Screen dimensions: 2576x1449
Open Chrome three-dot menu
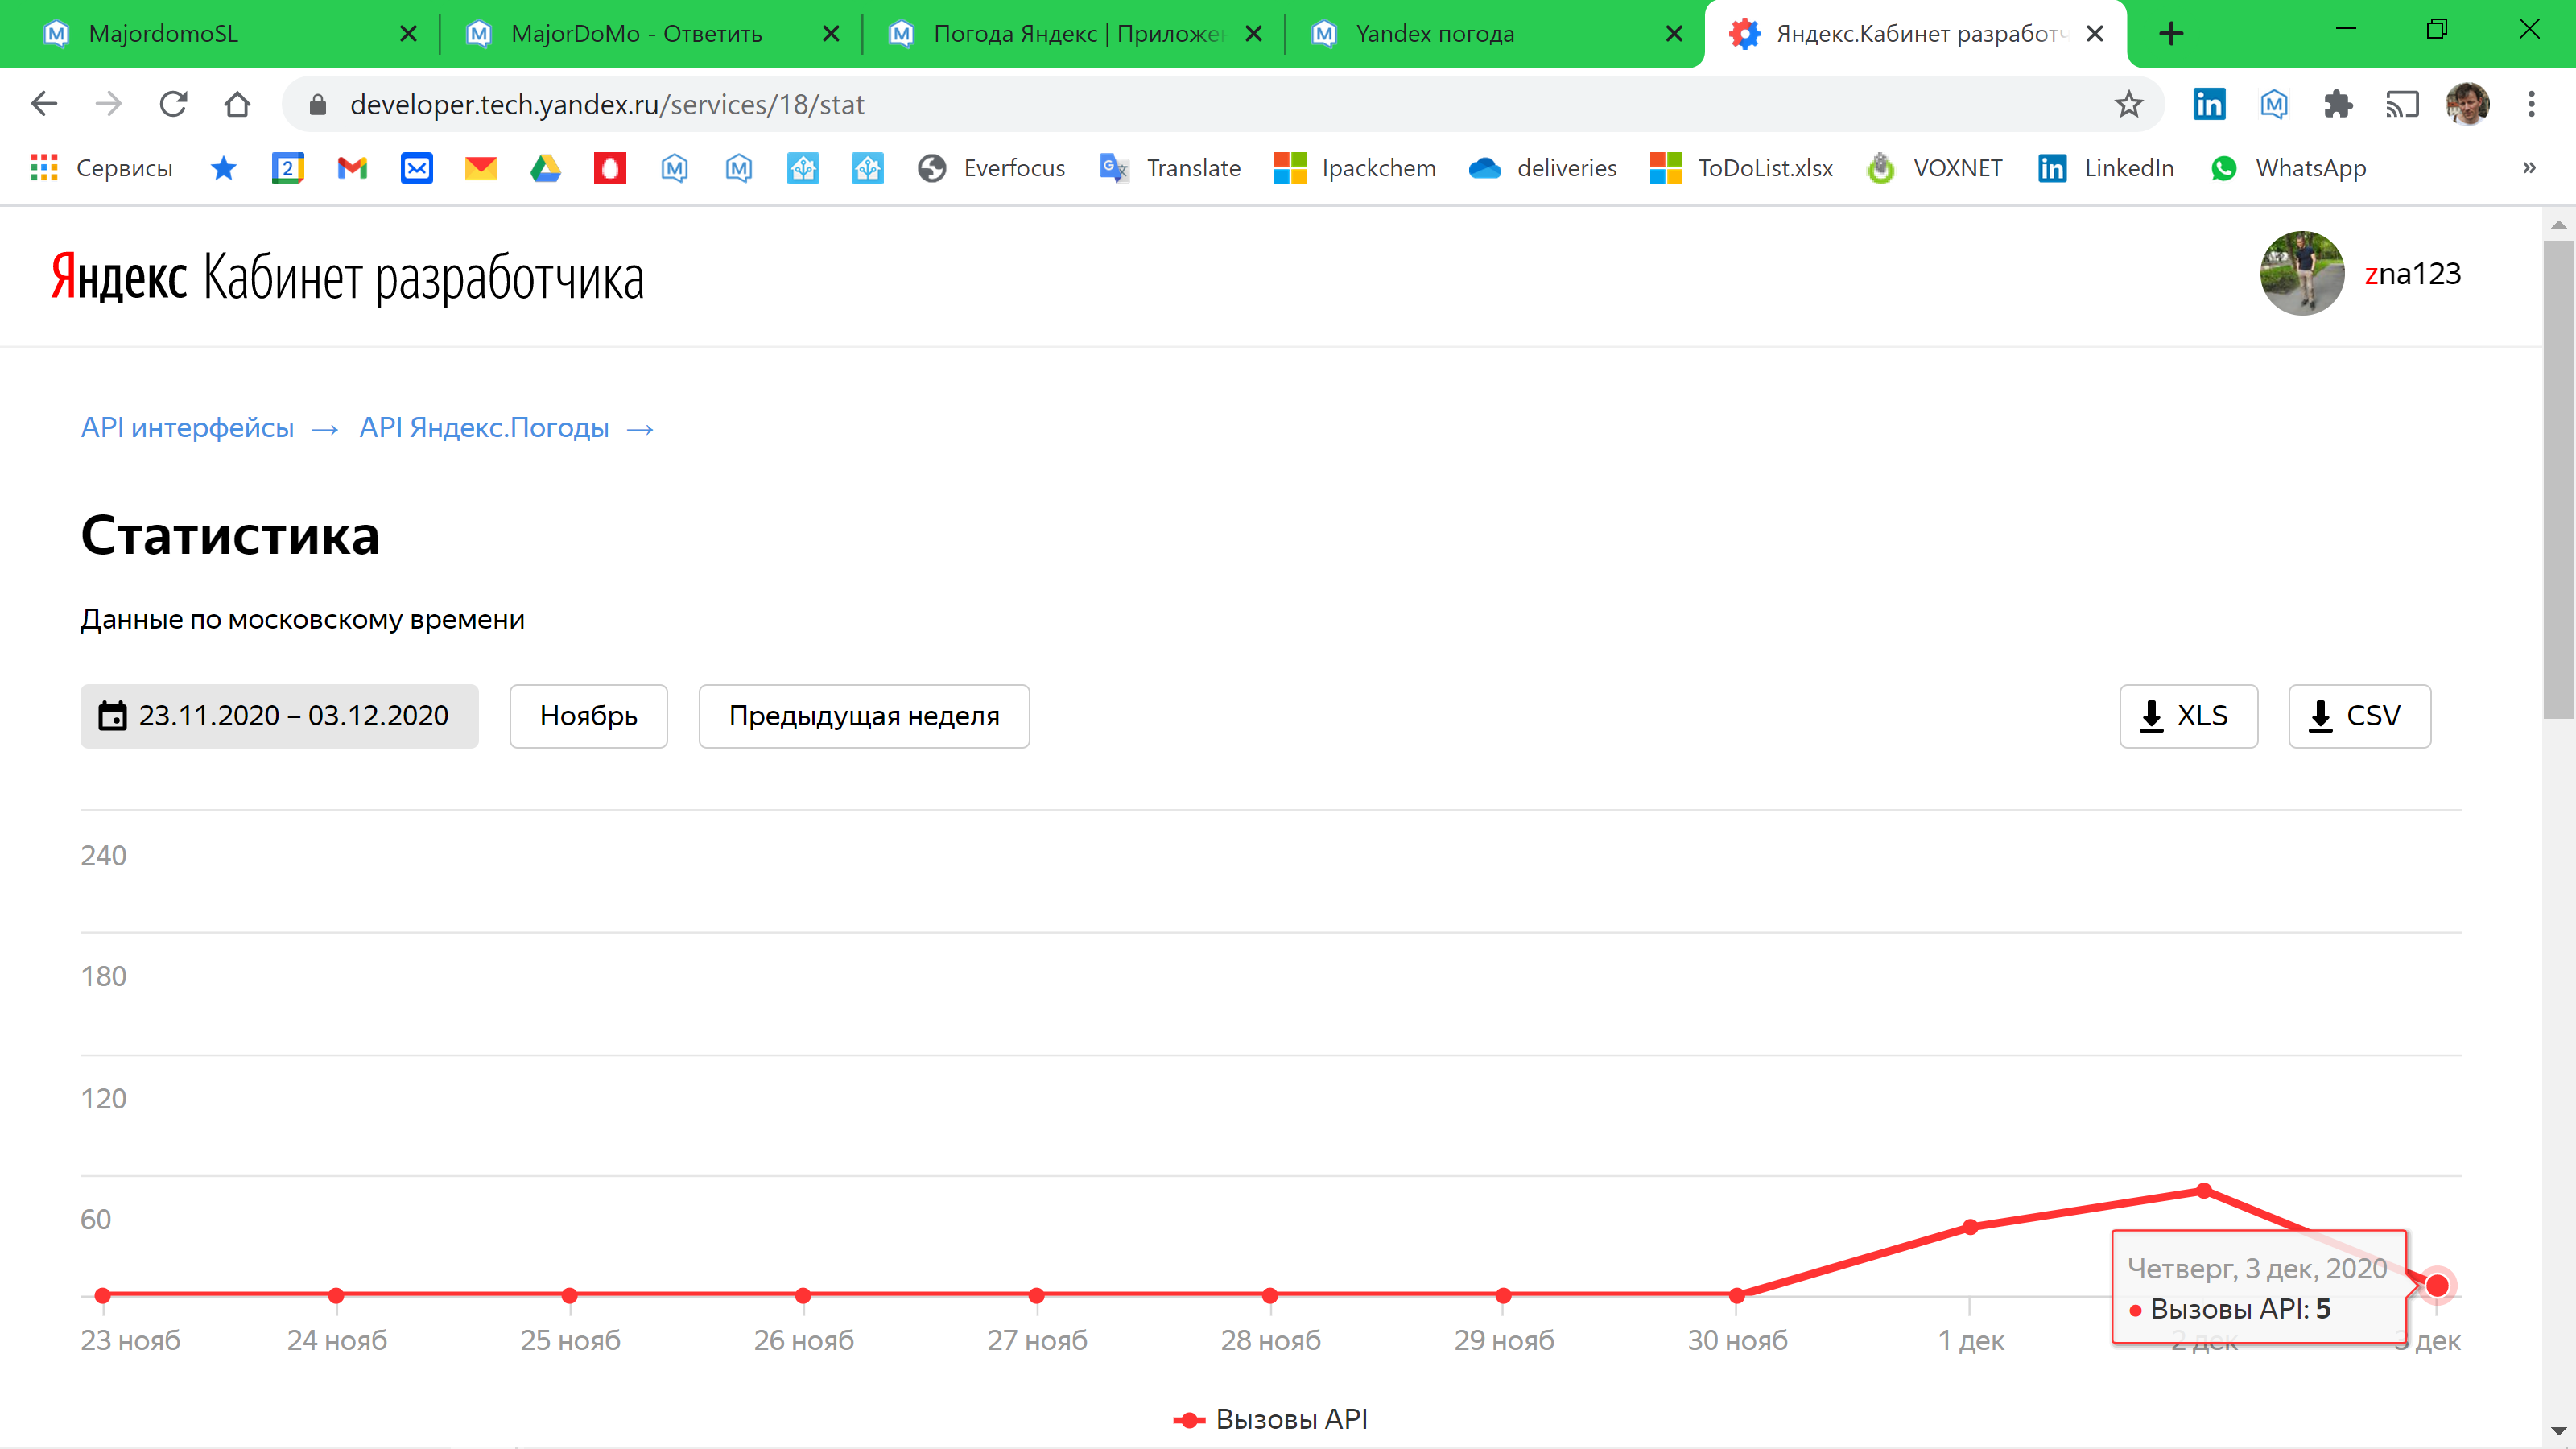2531,104
